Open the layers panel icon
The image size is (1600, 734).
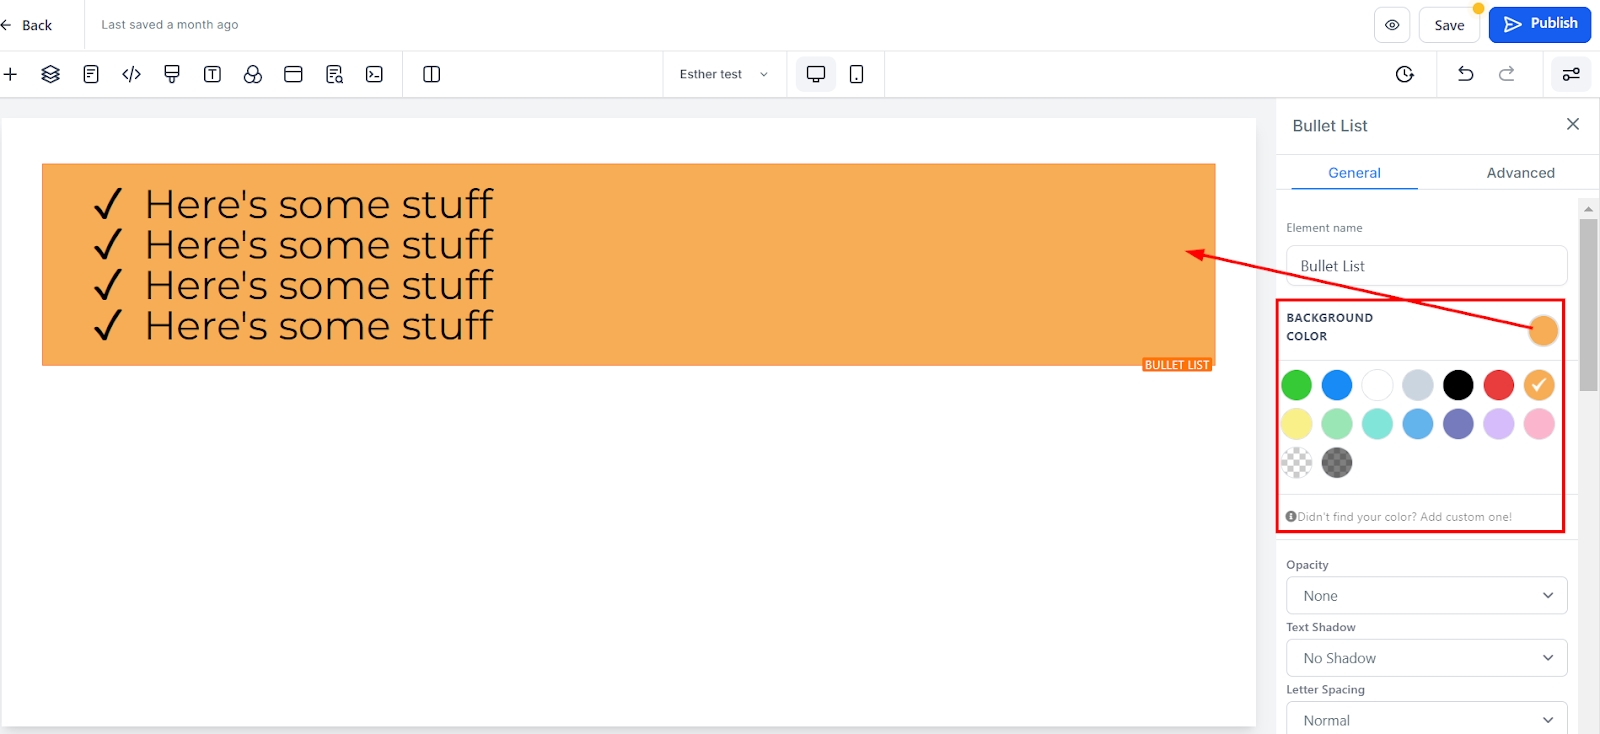click(50, 74)
